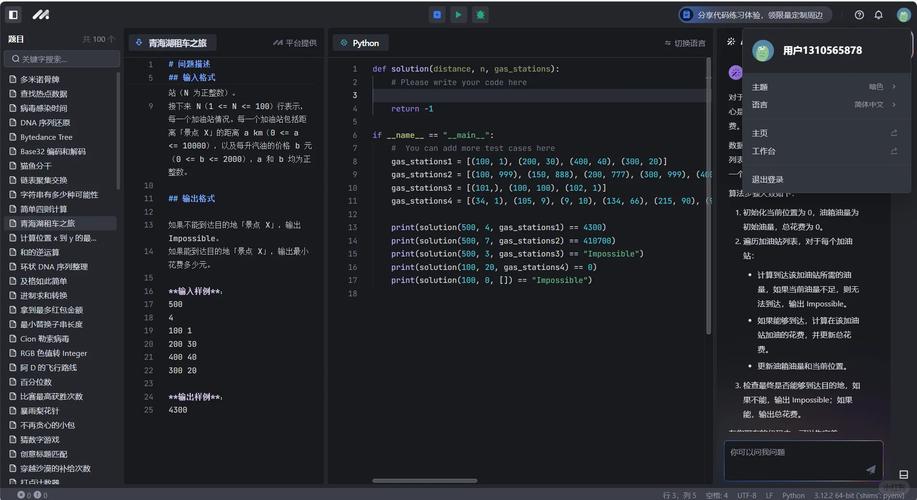Toggle the left sidebar panel icon
917x500 pixels.
13,15
